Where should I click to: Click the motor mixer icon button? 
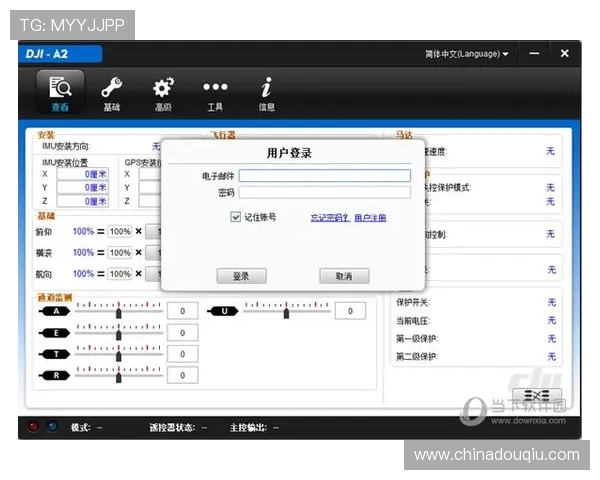click(x=537, y=395)
